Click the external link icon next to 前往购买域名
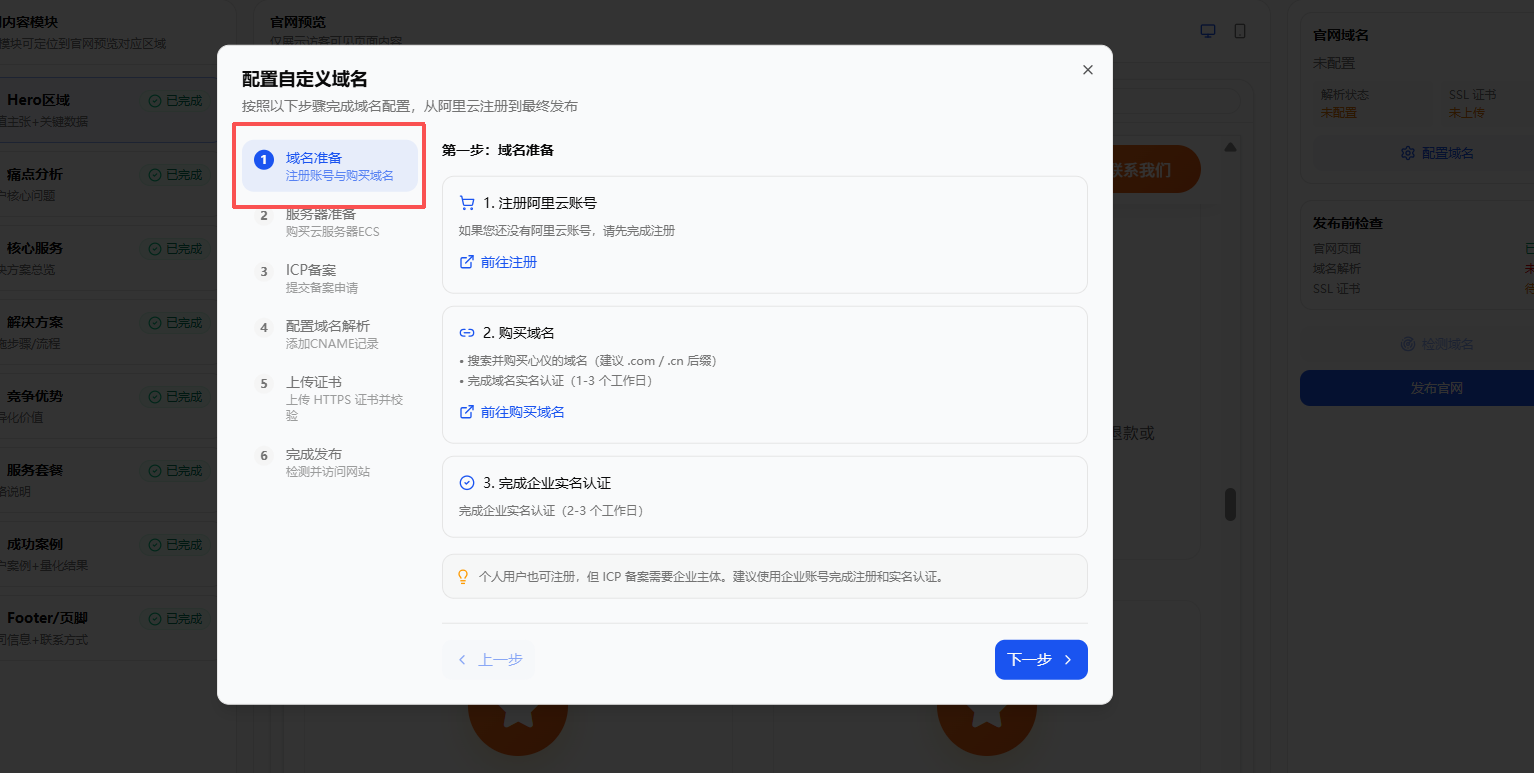The height and width of the screenshot is (773, 1534). tap(467, 412)
